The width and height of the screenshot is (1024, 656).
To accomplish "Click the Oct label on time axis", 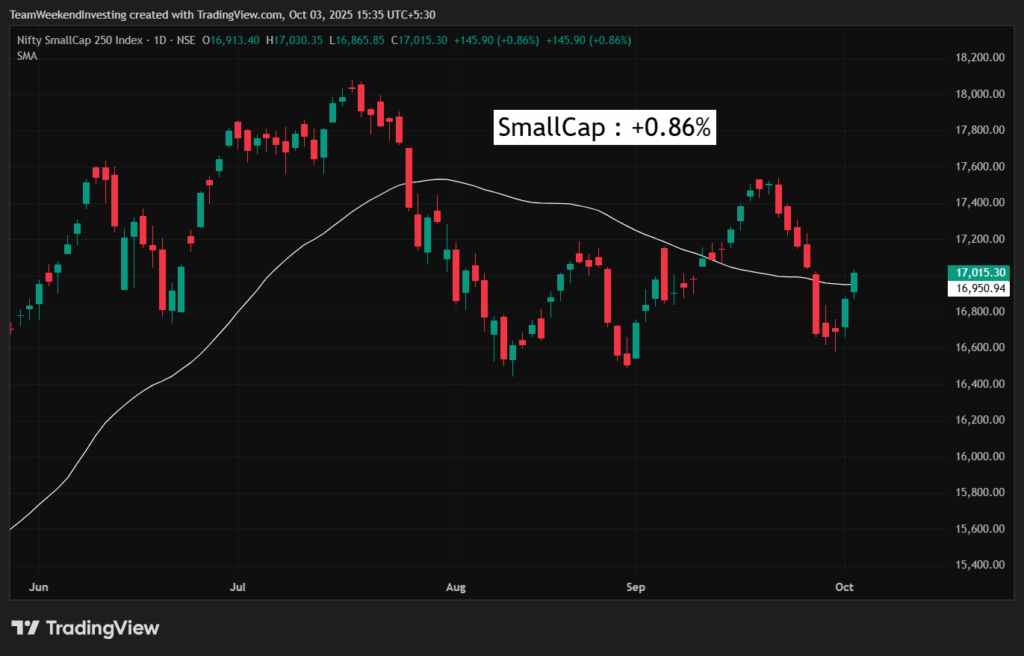I will [x=845, y=588].
